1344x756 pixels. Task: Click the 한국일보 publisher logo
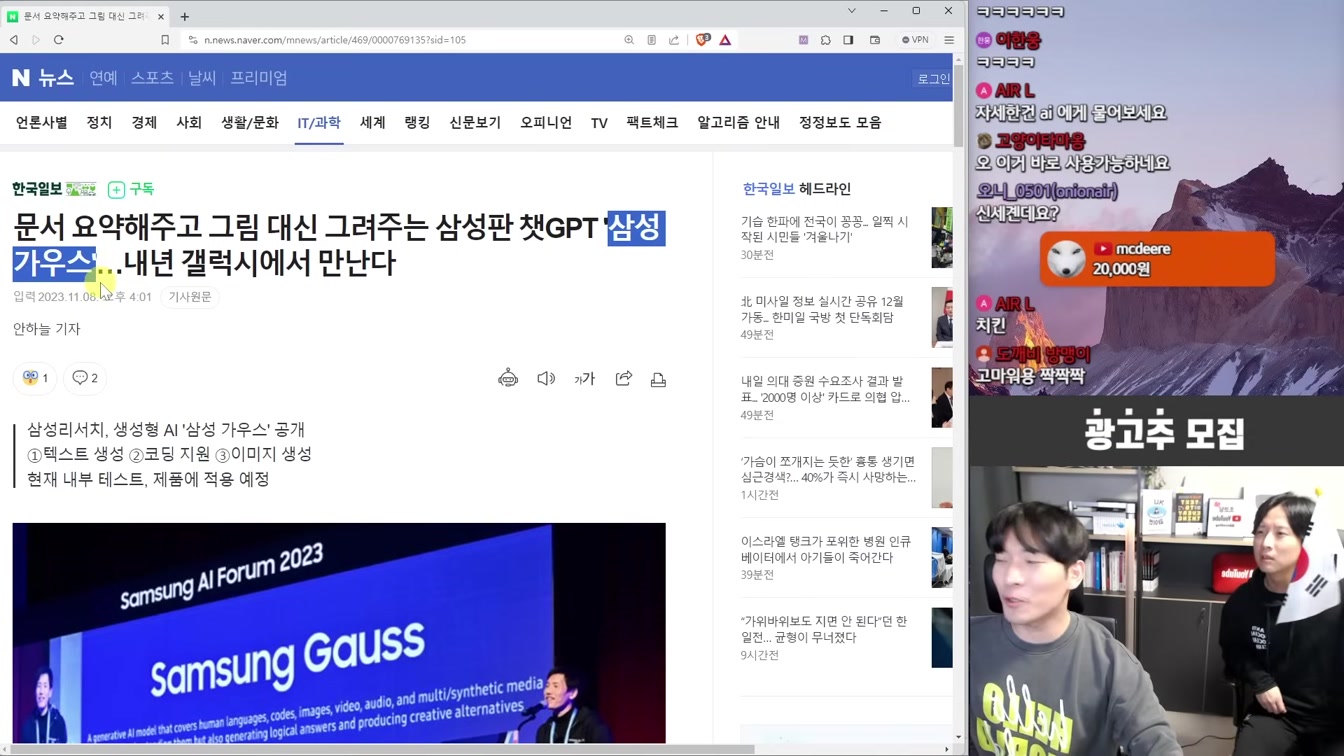pyautogui.click(x=54, y=189)
